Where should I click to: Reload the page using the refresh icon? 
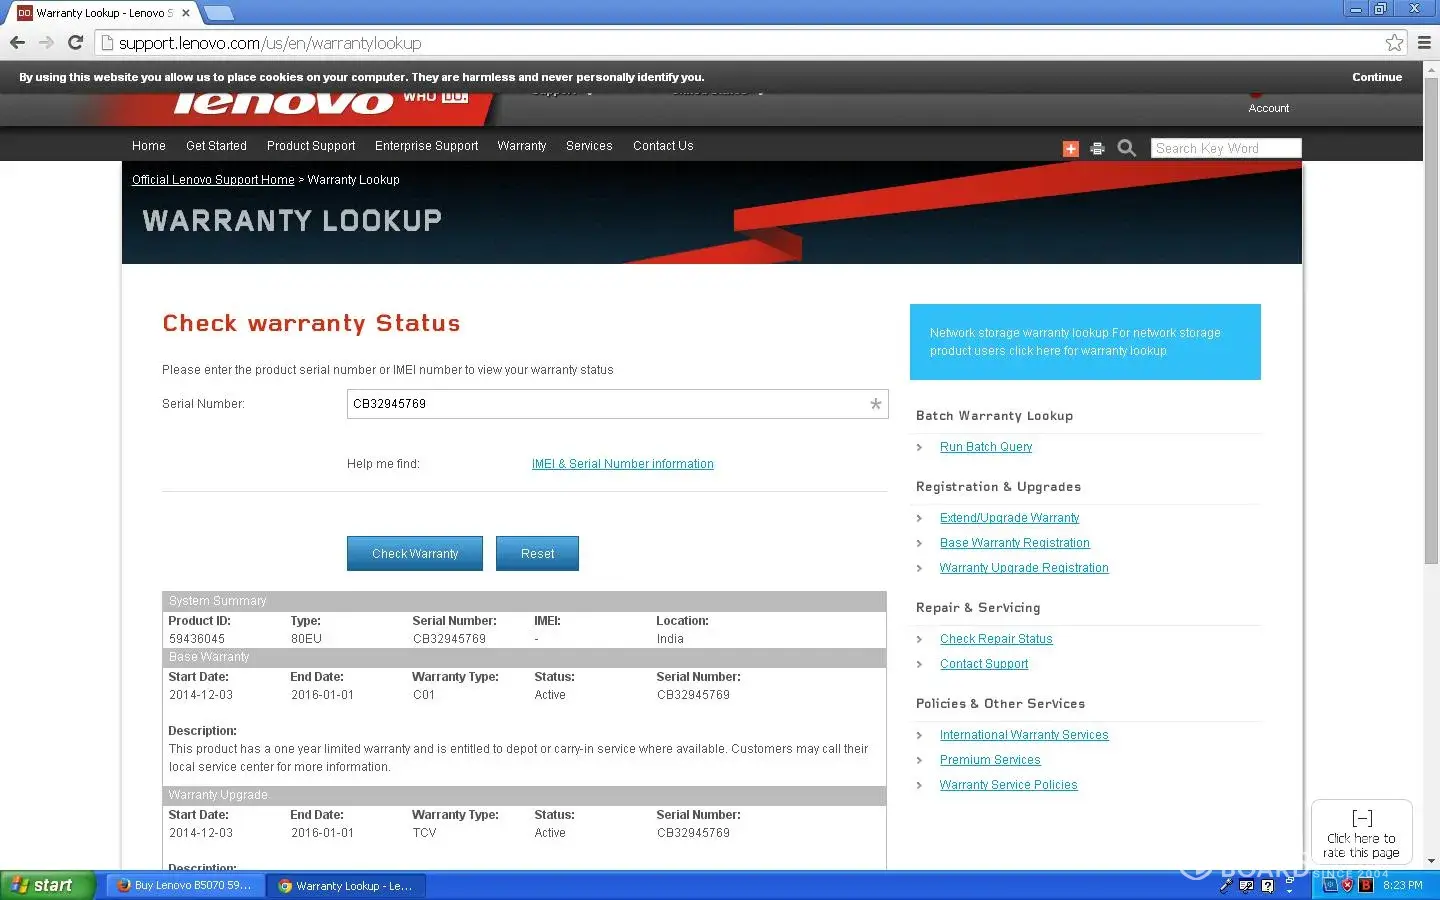click(75, 43)
